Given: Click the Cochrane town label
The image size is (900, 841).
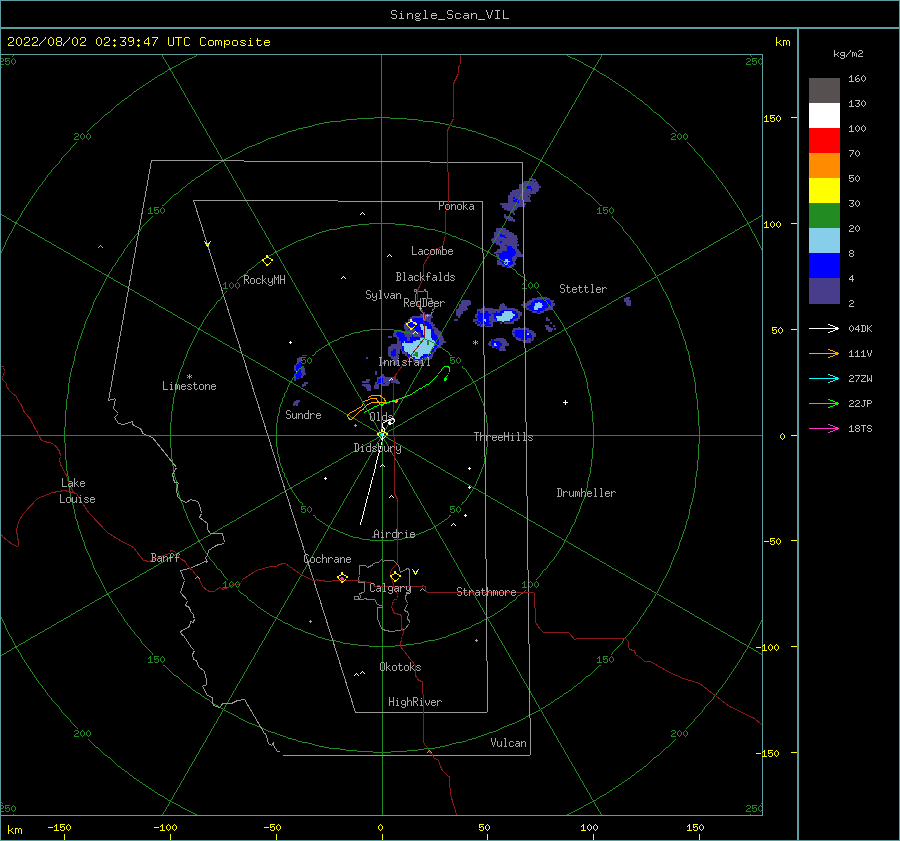Looking at the screenshot, I should [327, 559].
